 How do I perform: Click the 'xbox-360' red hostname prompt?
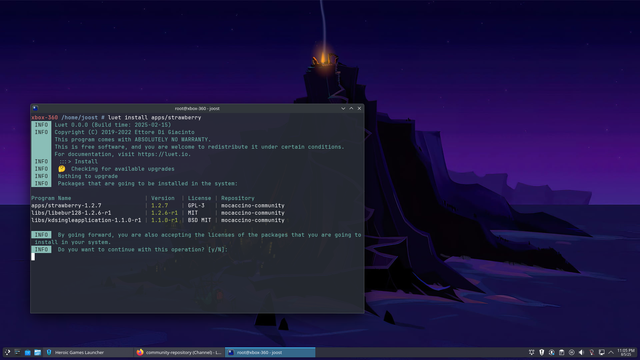pyautogui.click(x=44, y=118)
